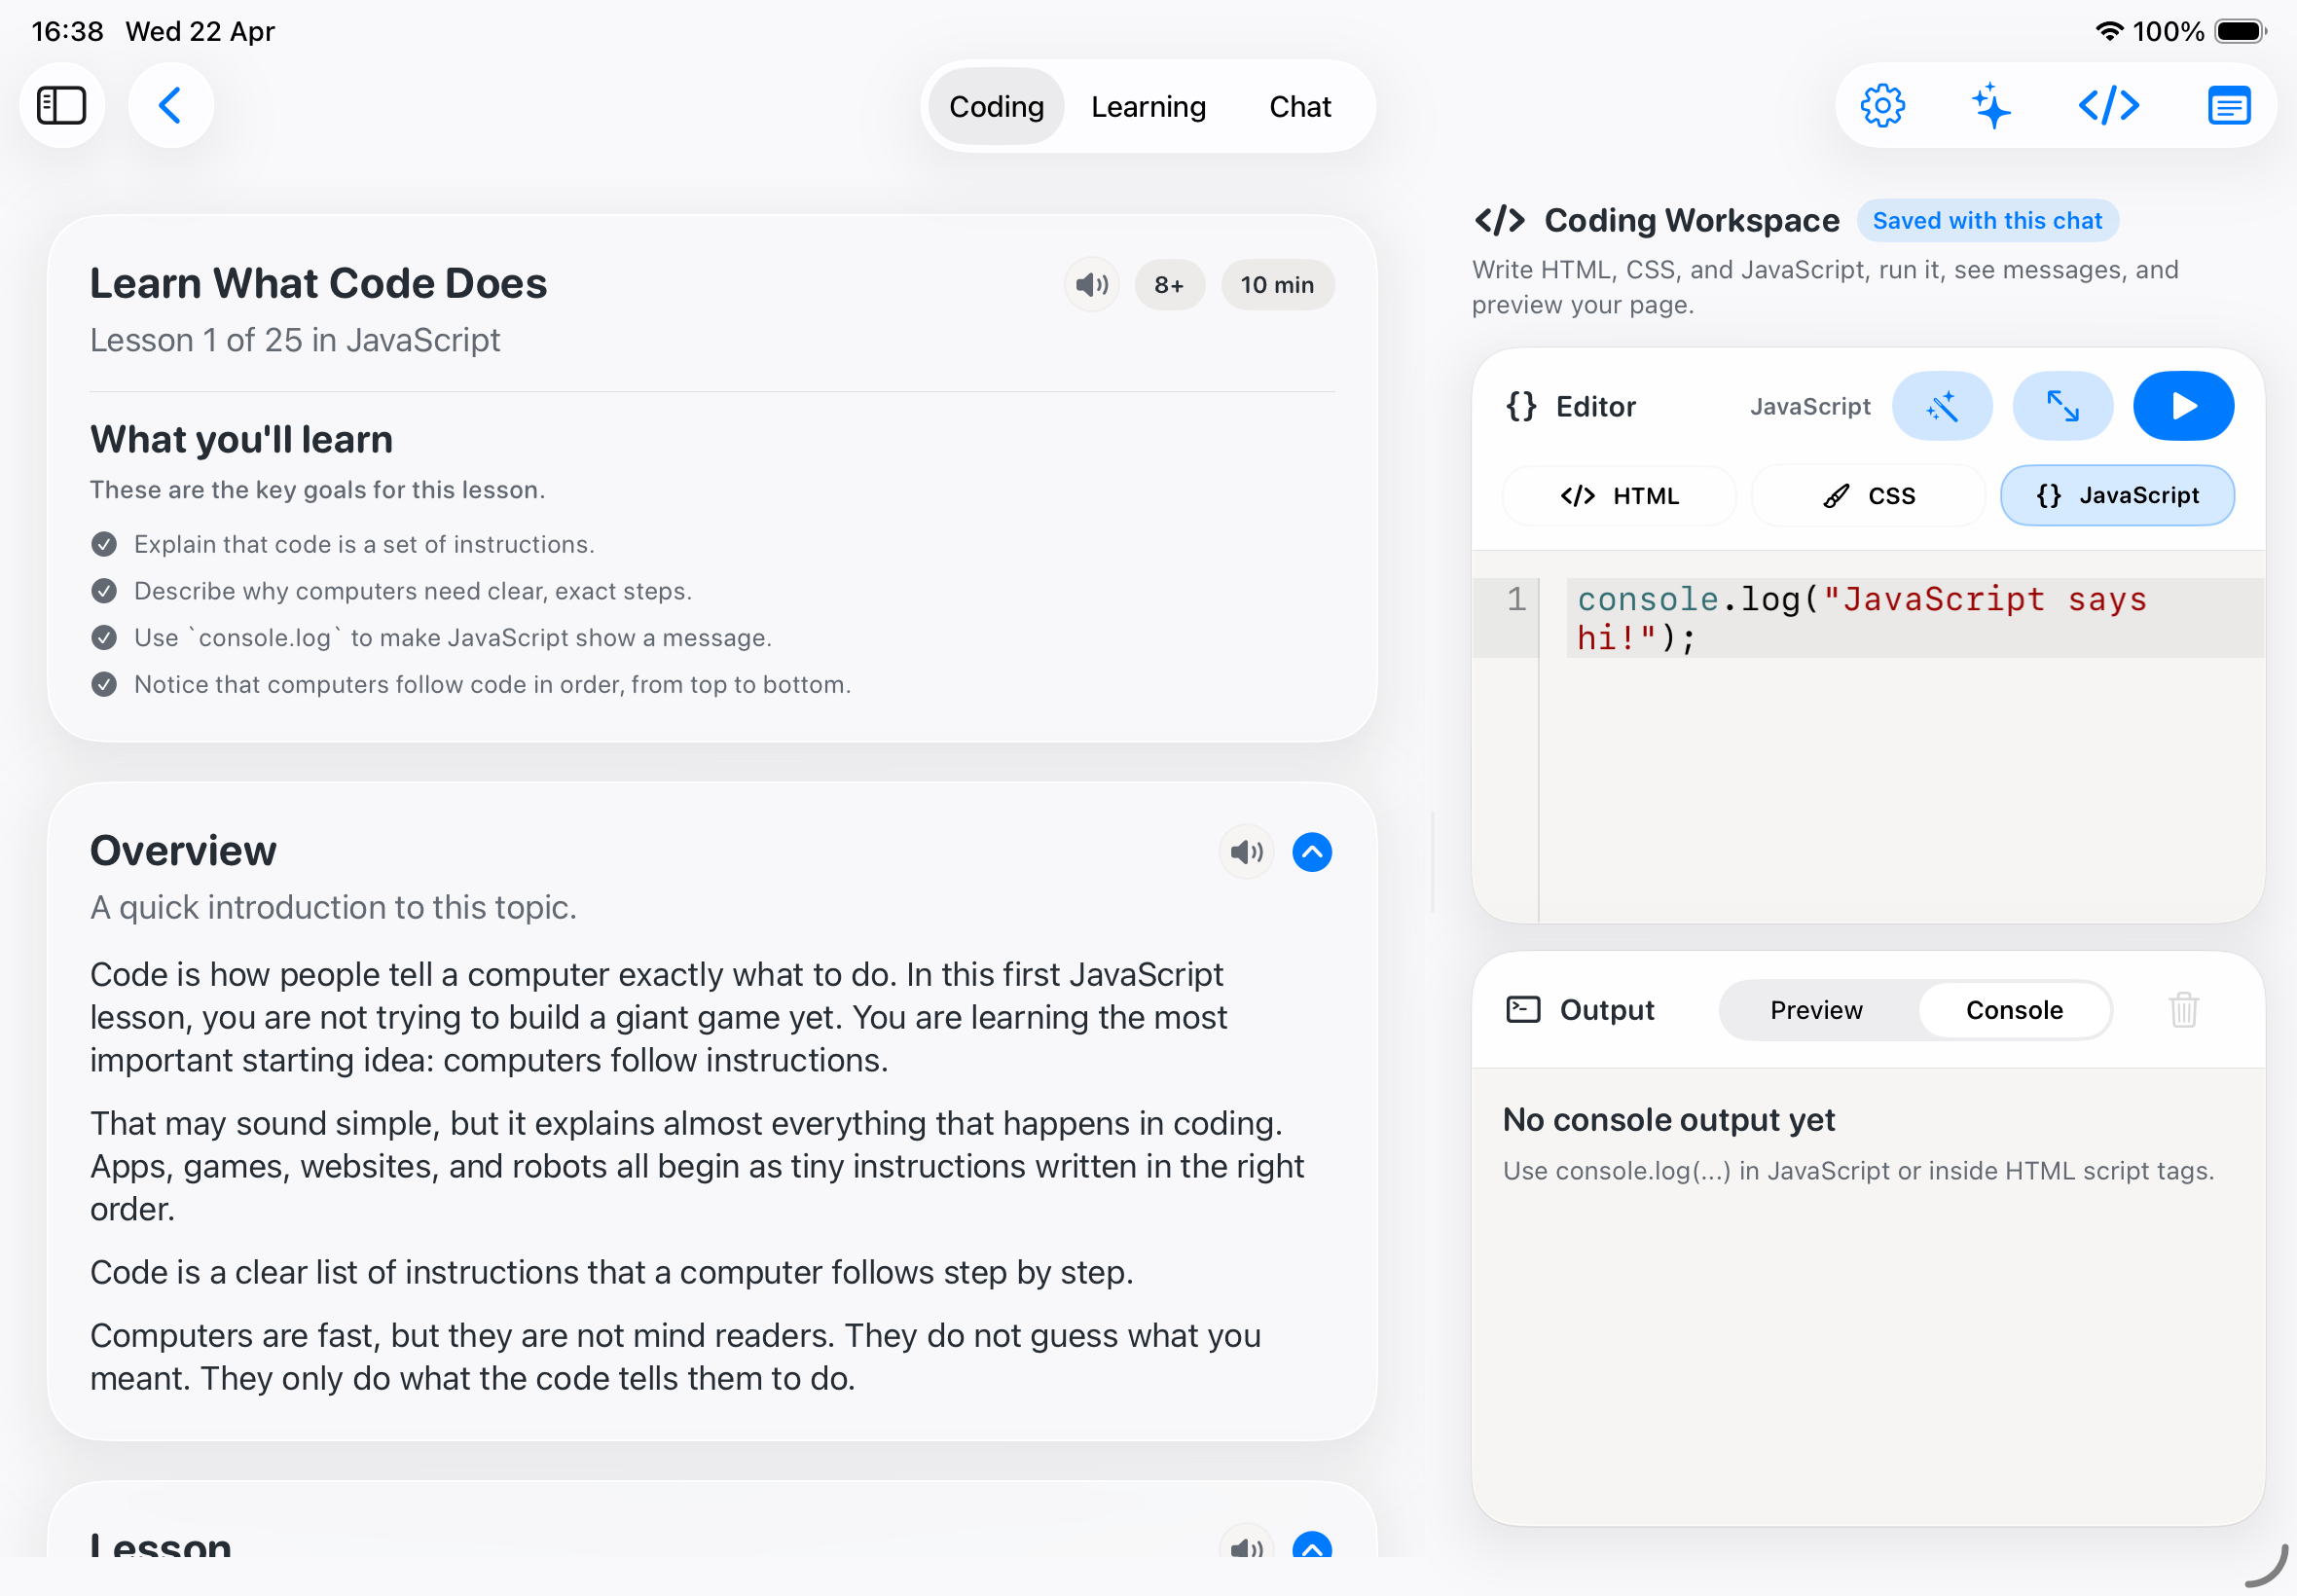
Task: Tap the Wi-Fi icon in the status bar
Action: (x=2110, y=30)
